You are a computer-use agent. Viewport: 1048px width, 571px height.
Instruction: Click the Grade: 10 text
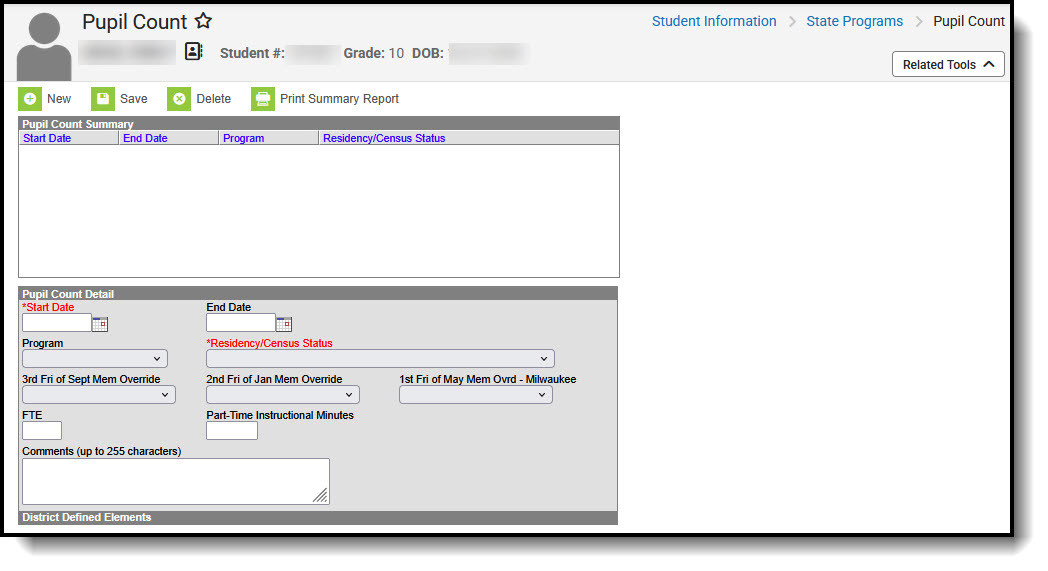coord(374,53)
